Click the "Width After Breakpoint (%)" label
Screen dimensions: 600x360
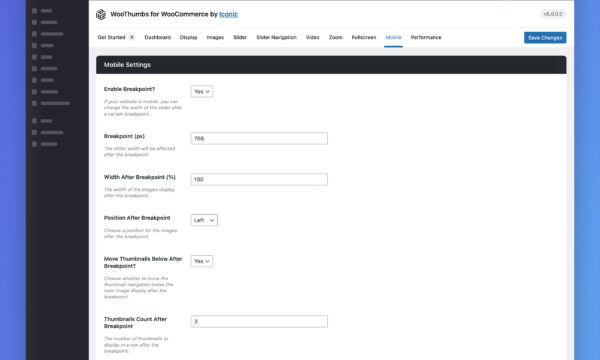coord(140,177)
